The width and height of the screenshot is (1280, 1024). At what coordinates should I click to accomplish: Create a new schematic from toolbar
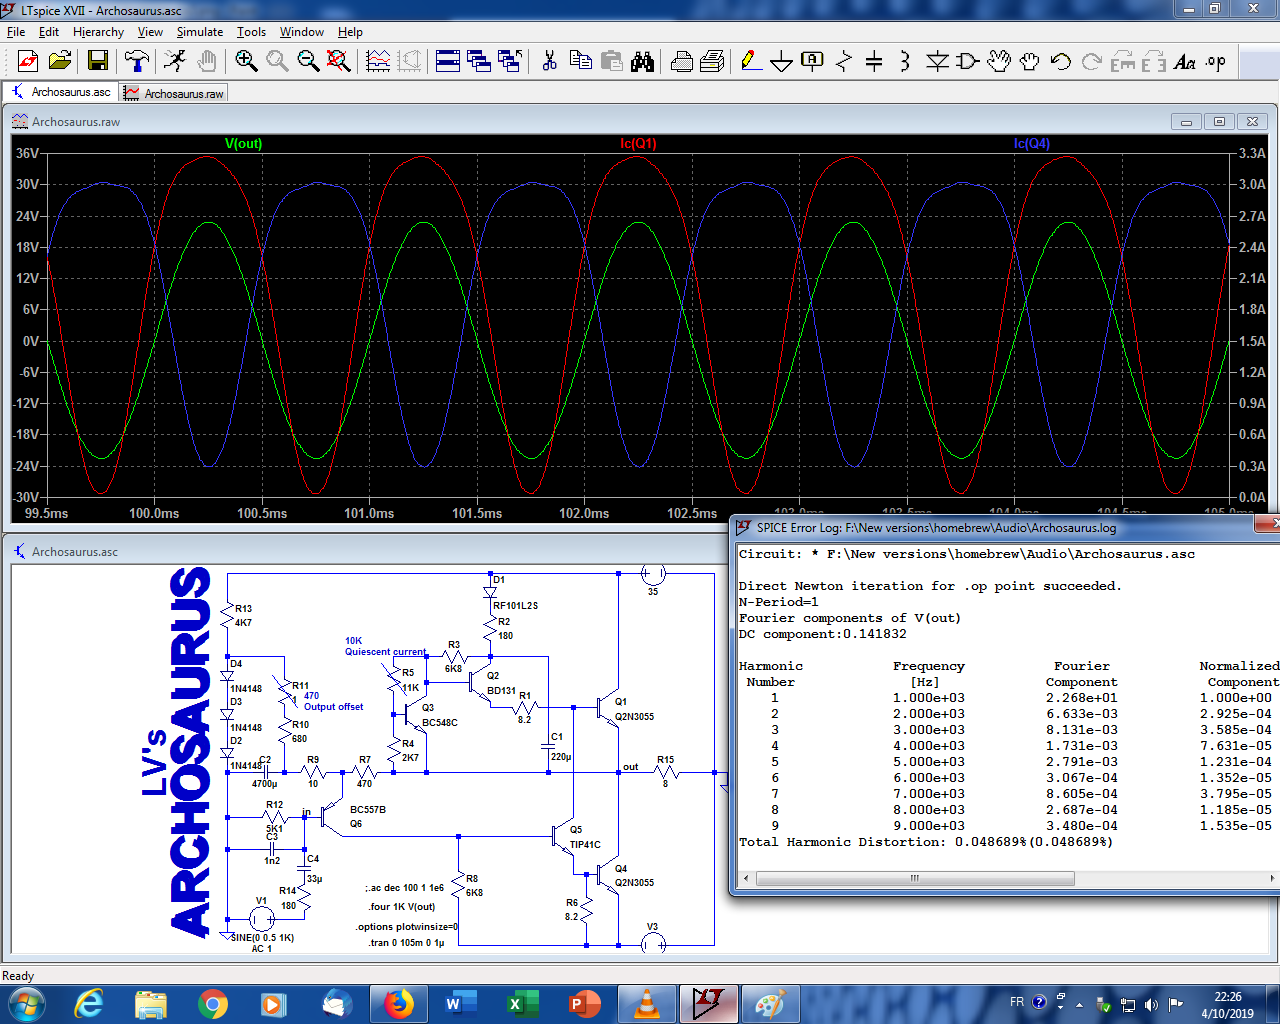pos(27,62)
